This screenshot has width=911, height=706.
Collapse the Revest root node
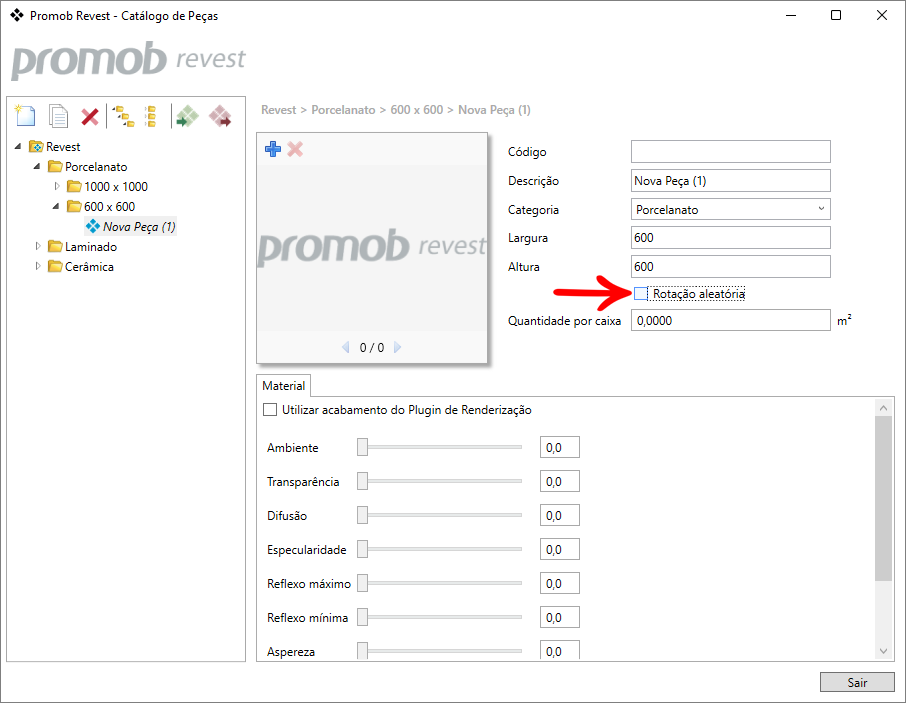18,147
